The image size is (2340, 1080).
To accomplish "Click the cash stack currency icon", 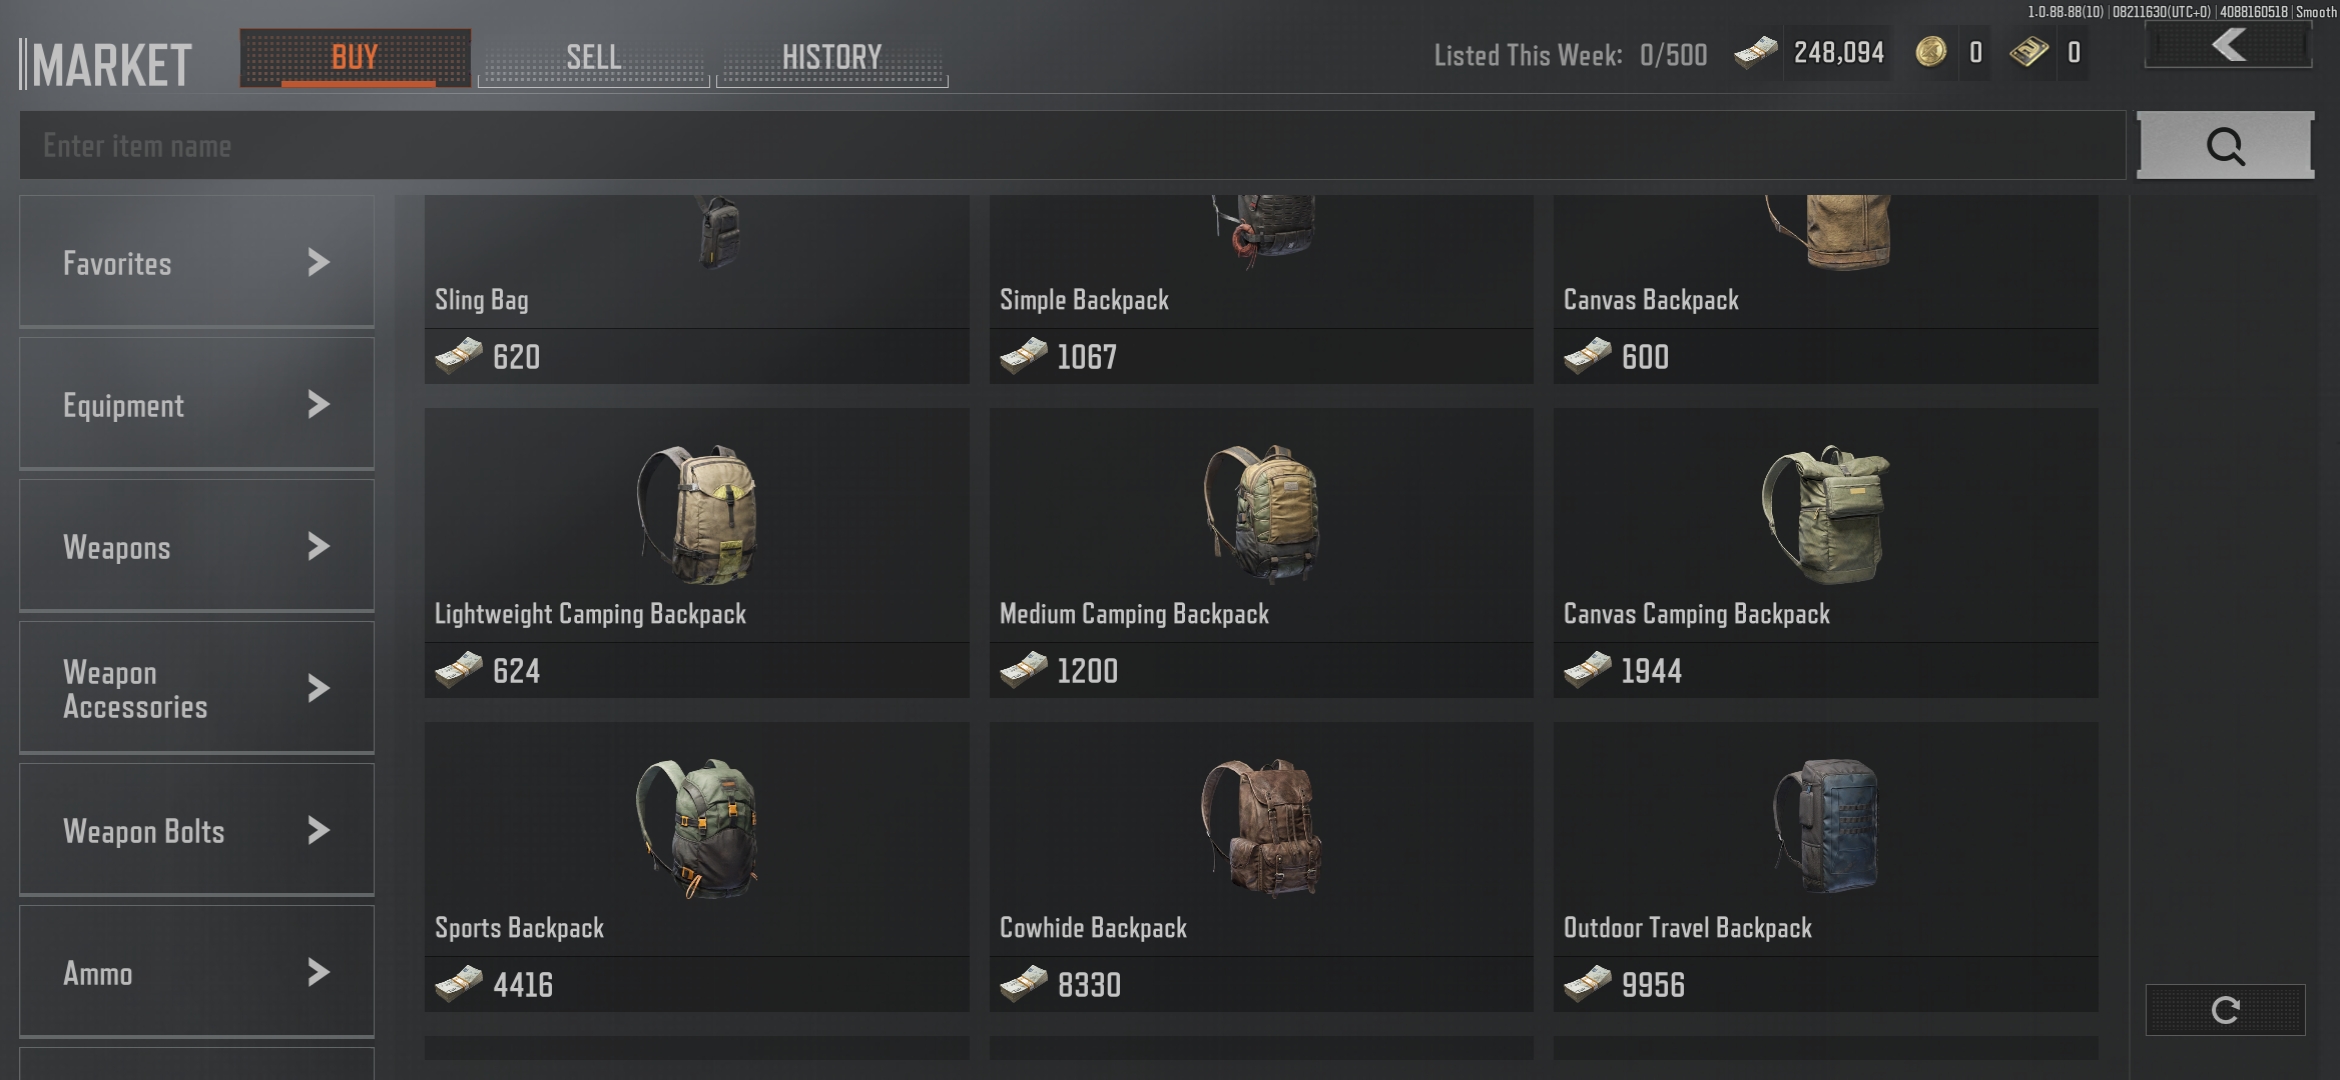I will click(x=1756, y=52).
